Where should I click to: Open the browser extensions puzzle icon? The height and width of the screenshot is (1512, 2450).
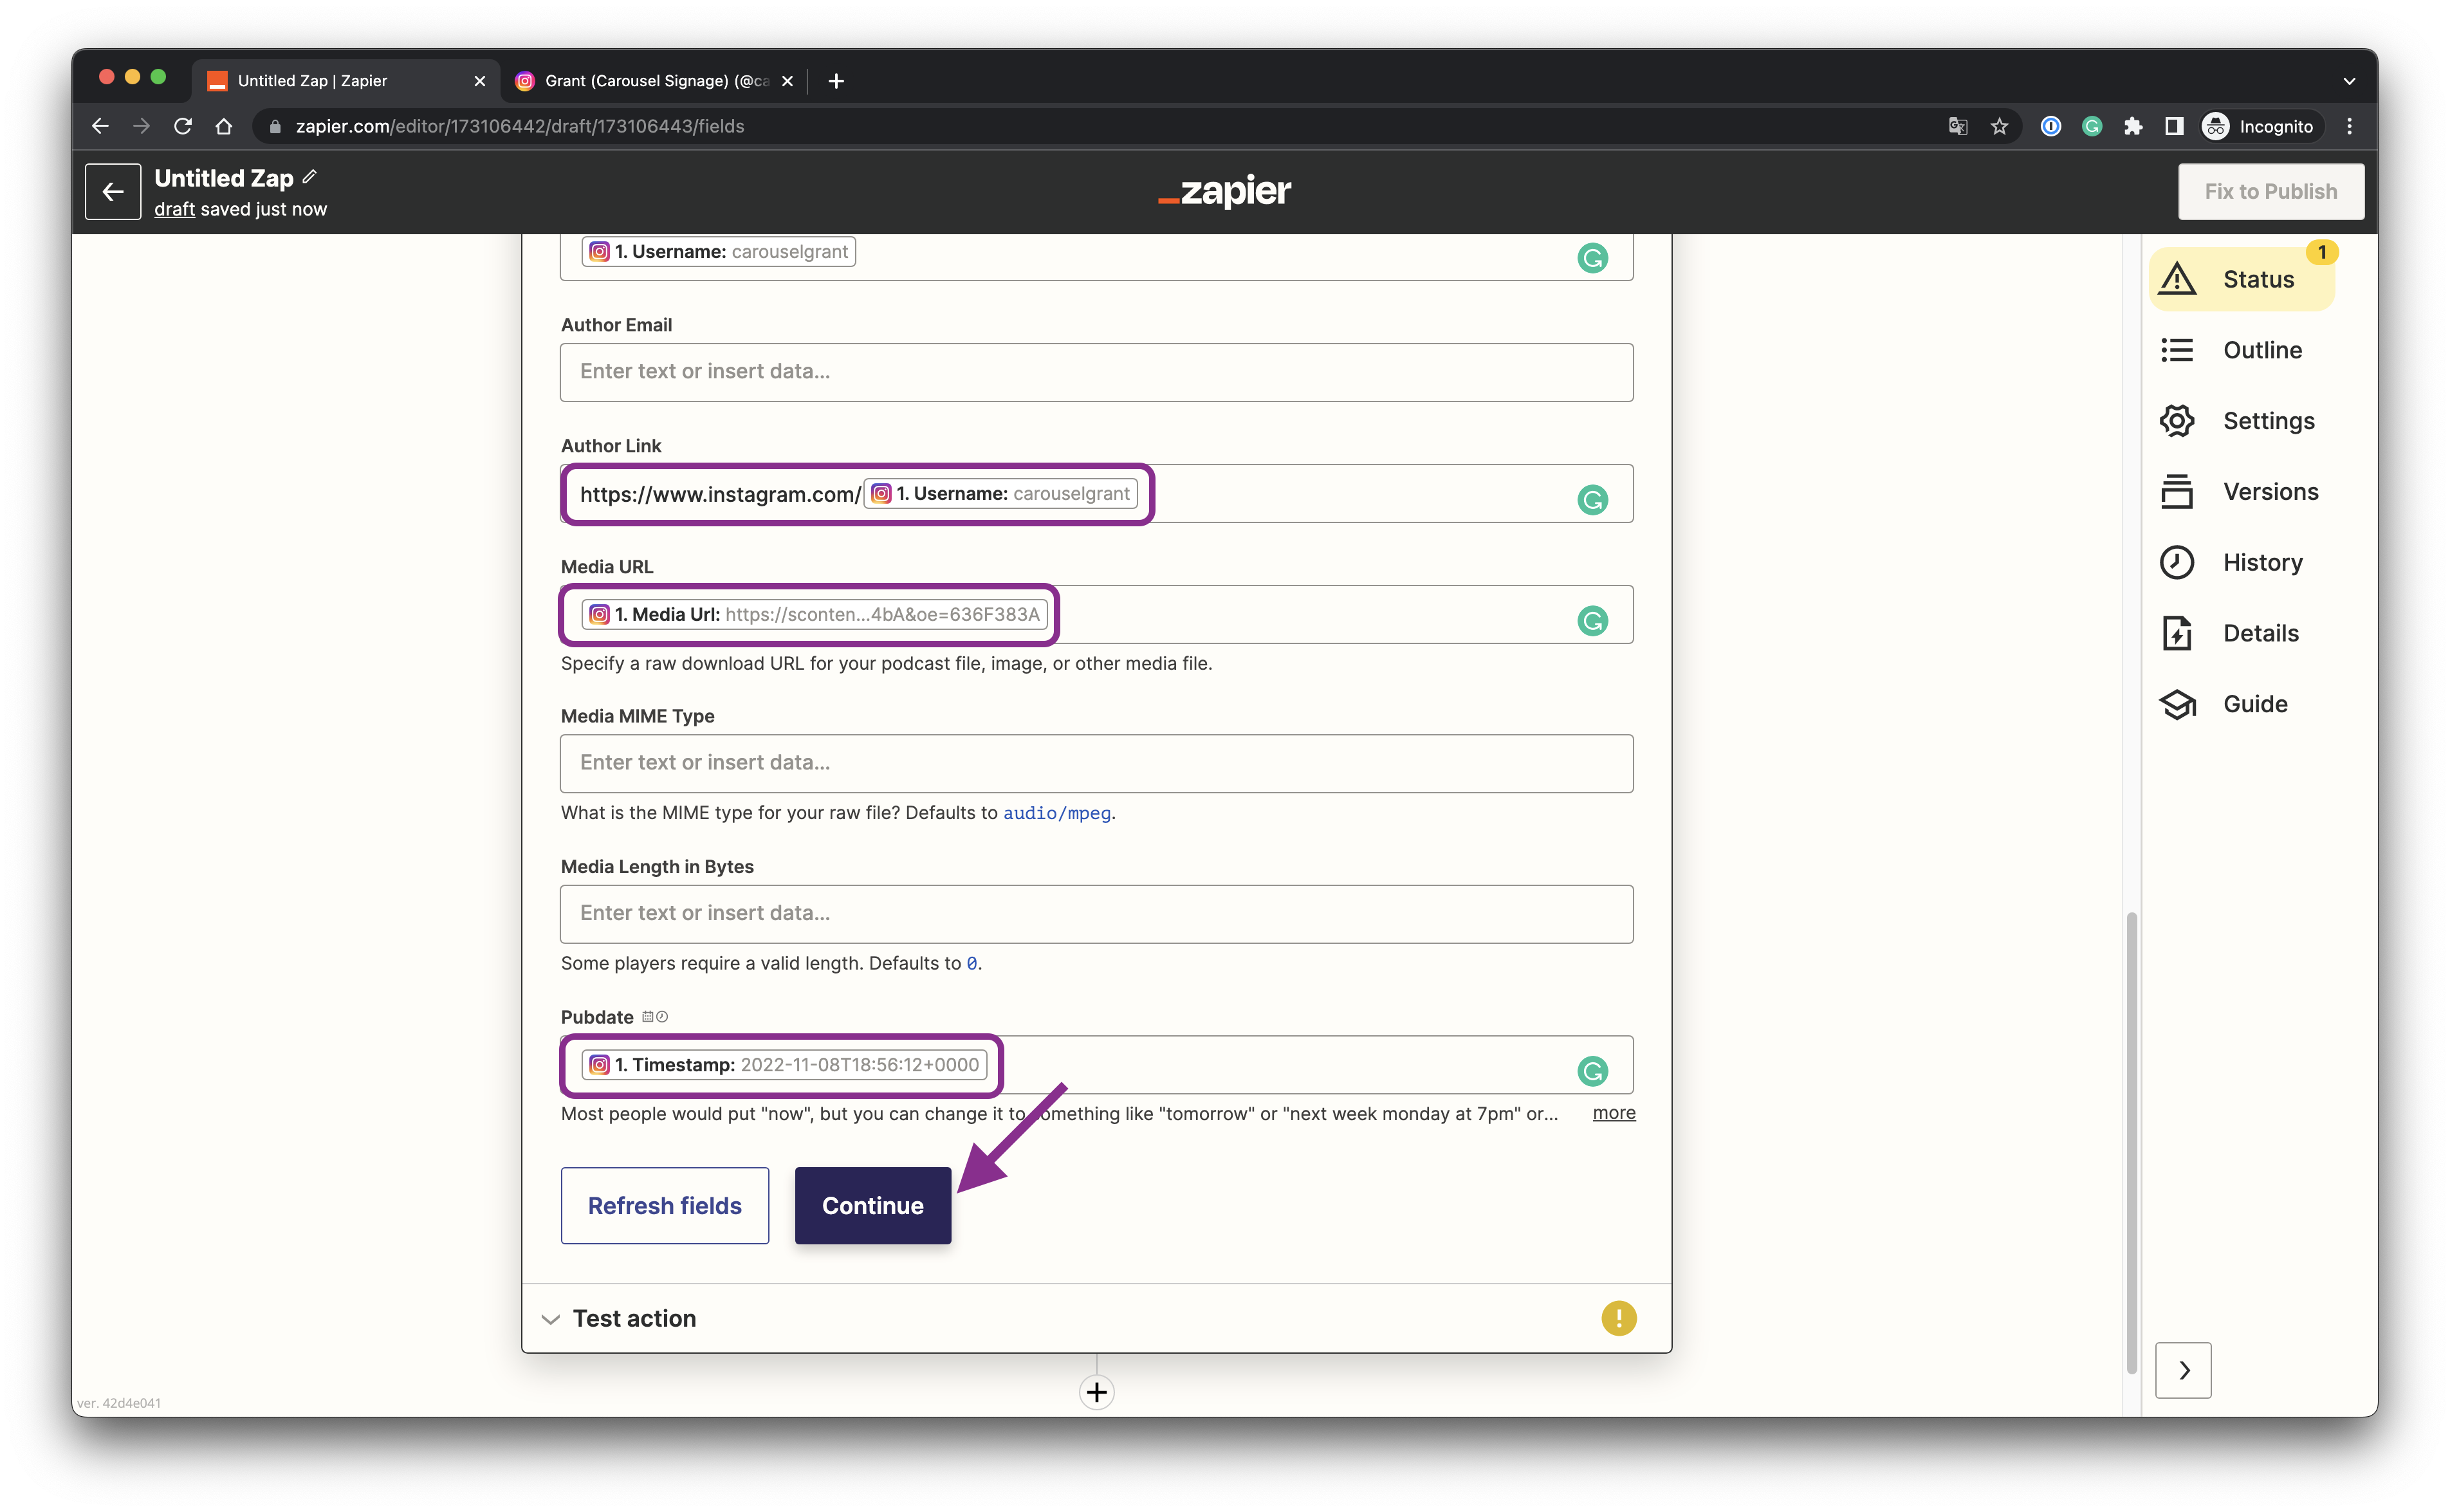(2132, 126)
